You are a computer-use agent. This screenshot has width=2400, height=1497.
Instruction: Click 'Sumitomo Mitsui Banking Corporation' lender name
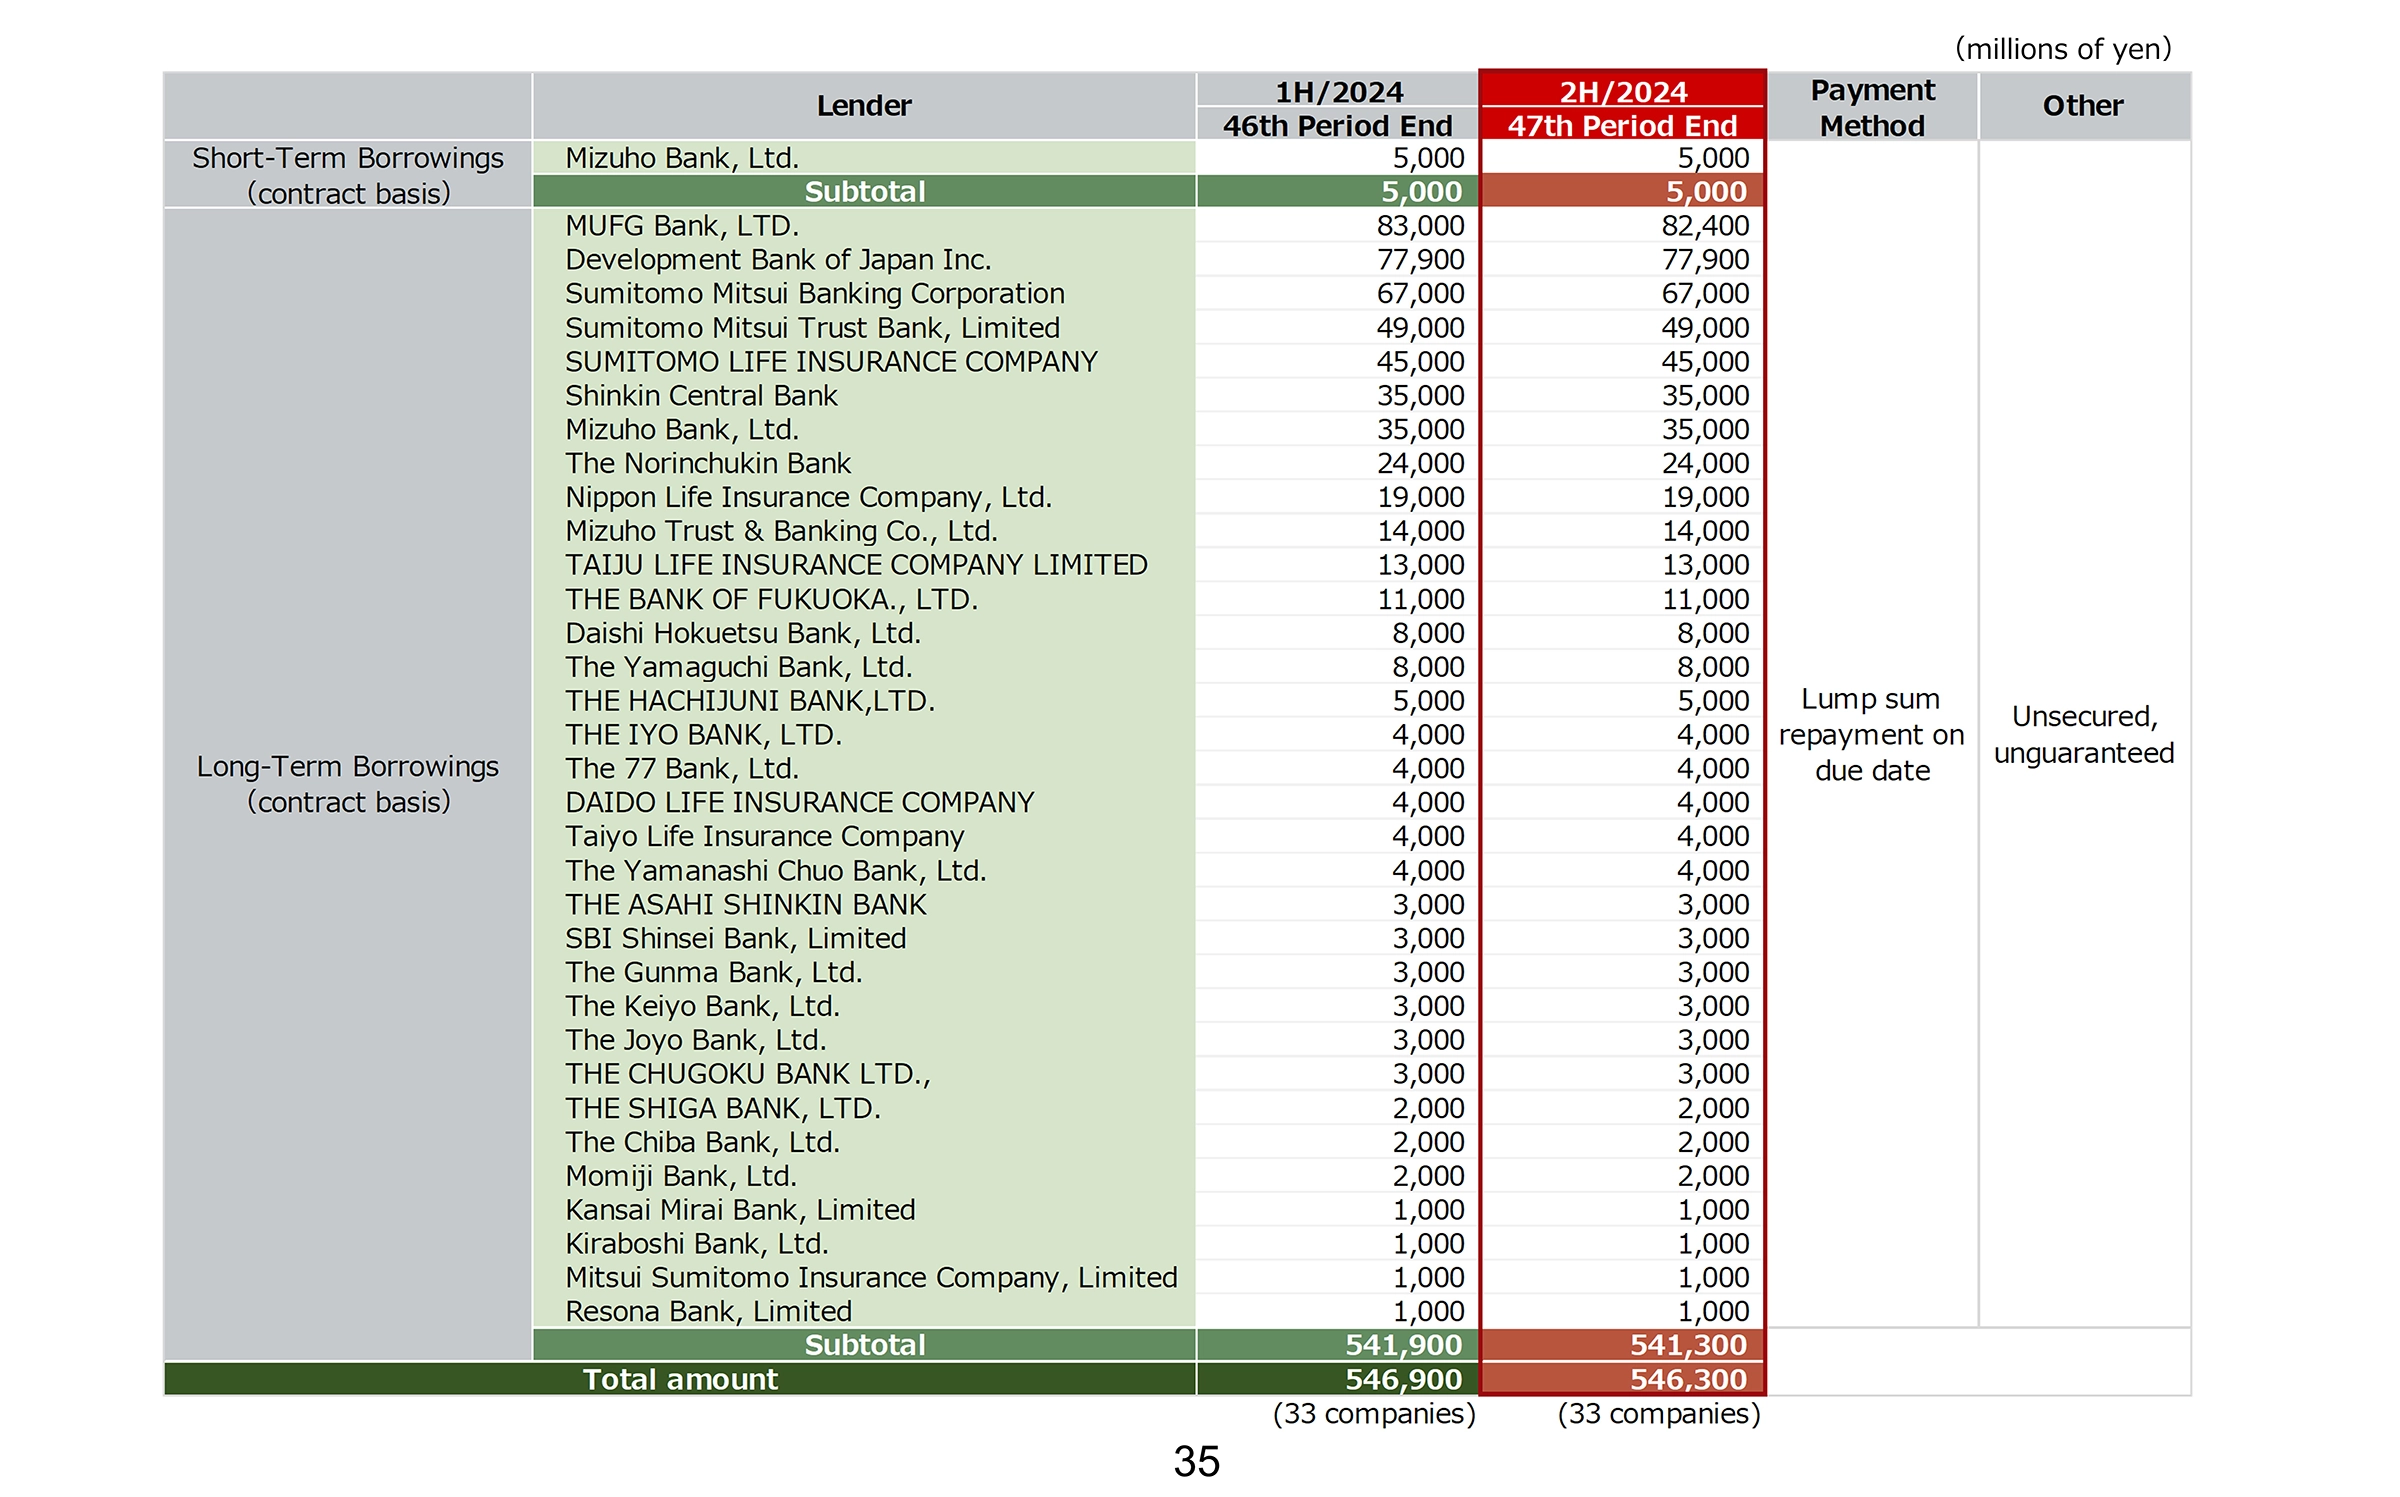click(x=815, y=293)
